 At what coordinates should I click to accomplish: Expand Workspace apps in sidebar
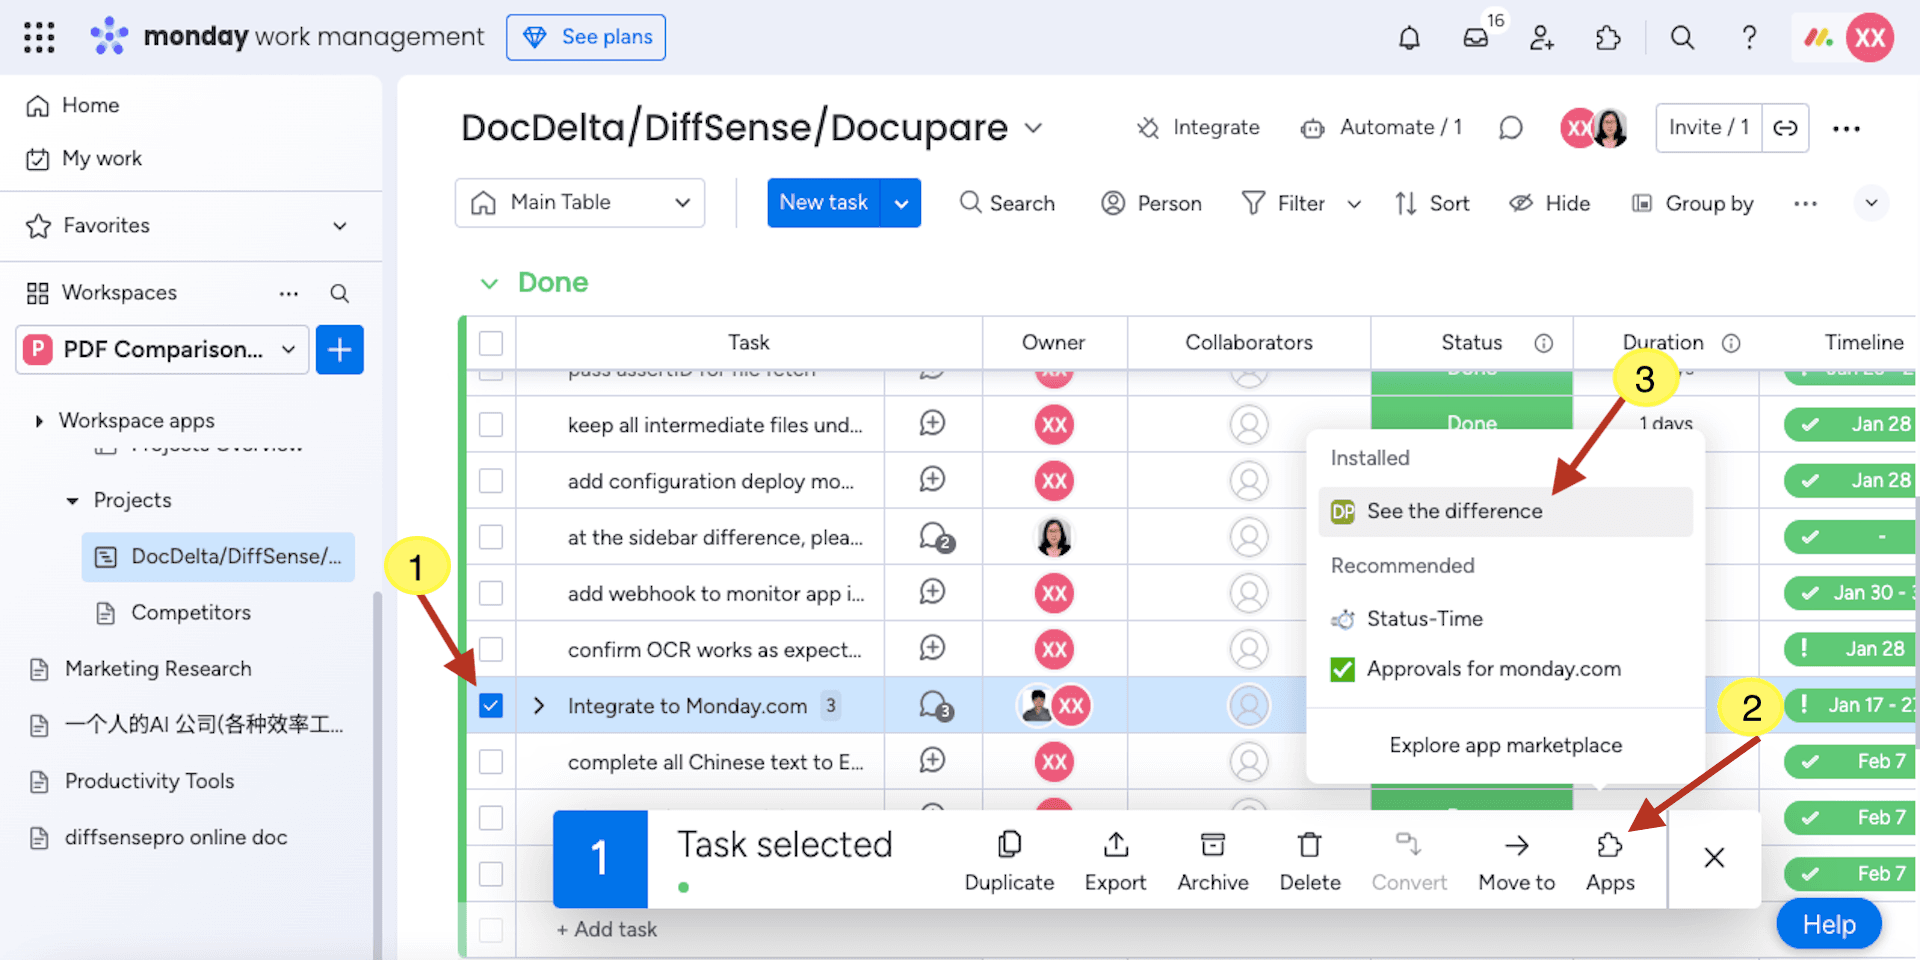click(x=39, y=421)
